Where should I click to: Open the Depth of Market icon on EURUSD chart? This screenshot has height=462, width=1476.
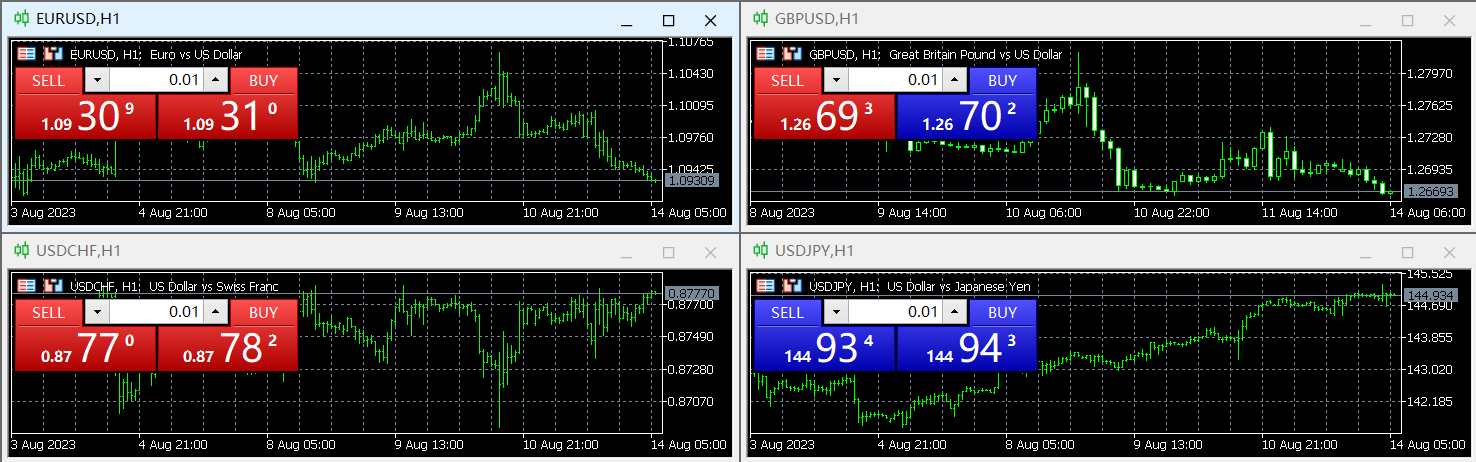[x=51, y=55]
